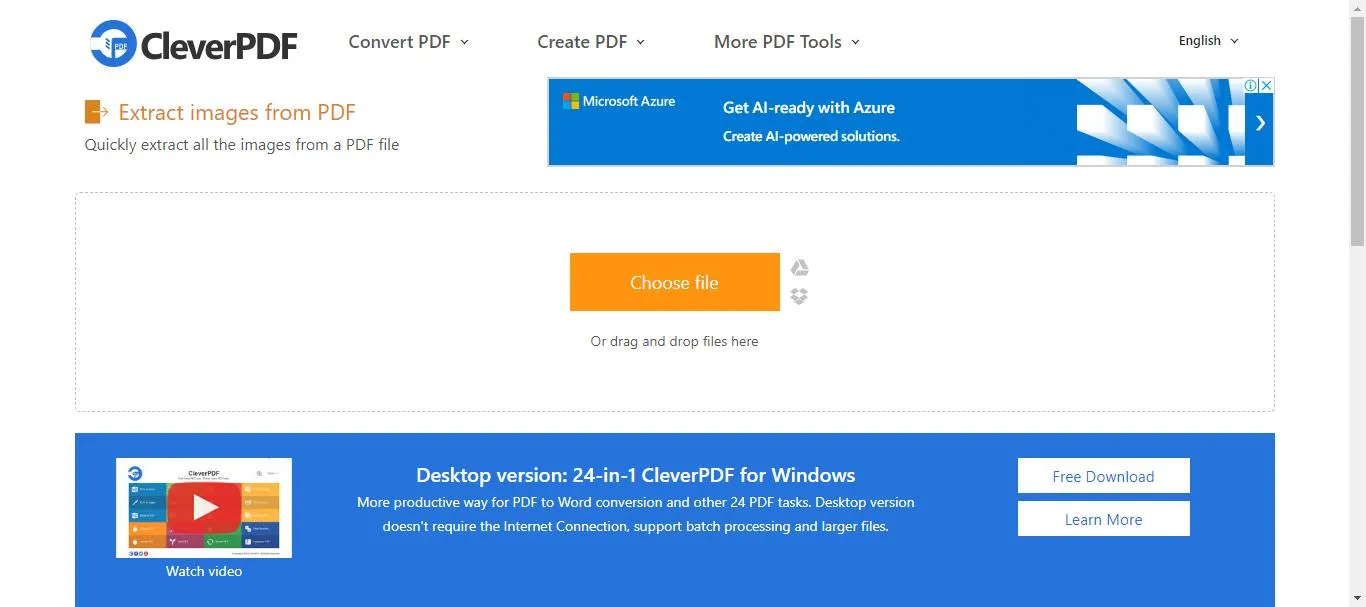
Task: Open the Create PDF menu
Action: pyautogui.click(x=590, y=42)
